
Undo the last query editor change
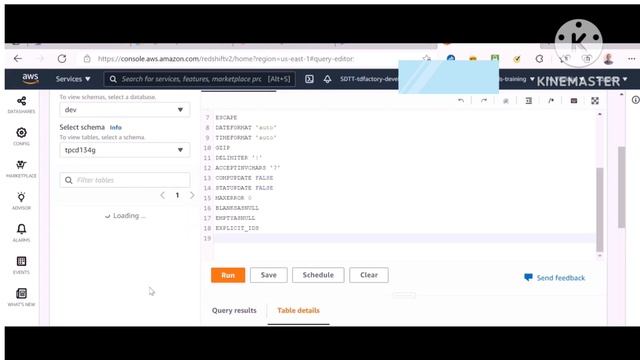pos(461,100)
